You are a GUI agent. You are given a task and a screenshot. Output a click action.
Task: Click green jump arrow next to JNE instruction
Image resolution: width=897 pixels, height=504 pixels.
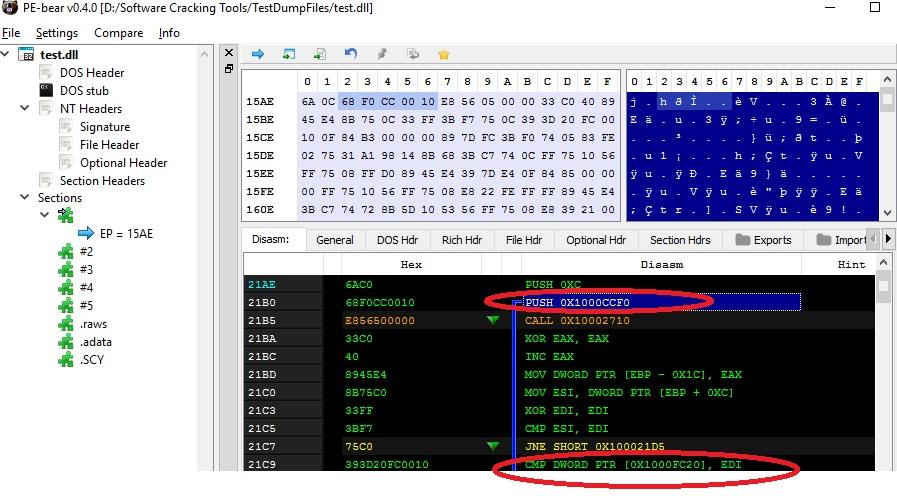tap(492, 447)
